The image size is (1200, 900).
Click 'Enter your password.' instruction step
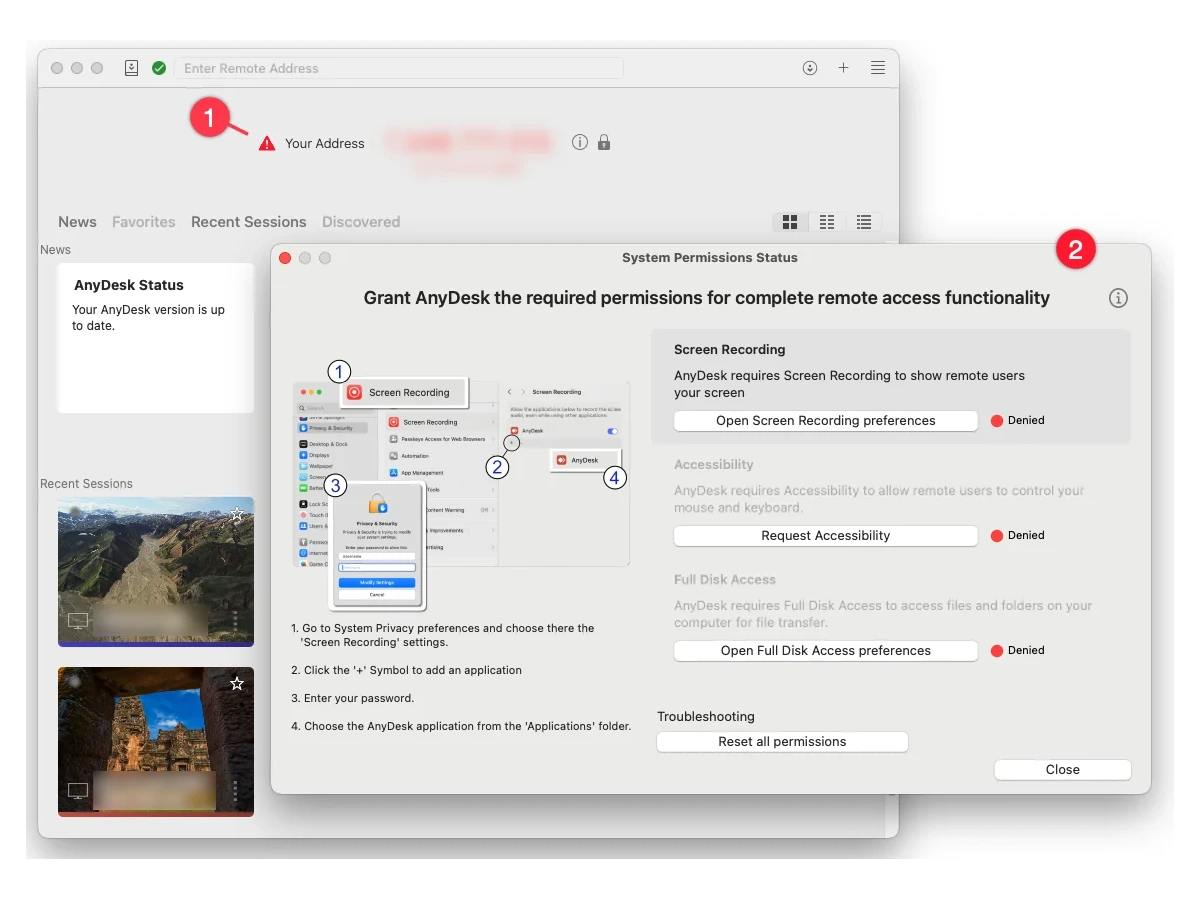click(352, 698)
